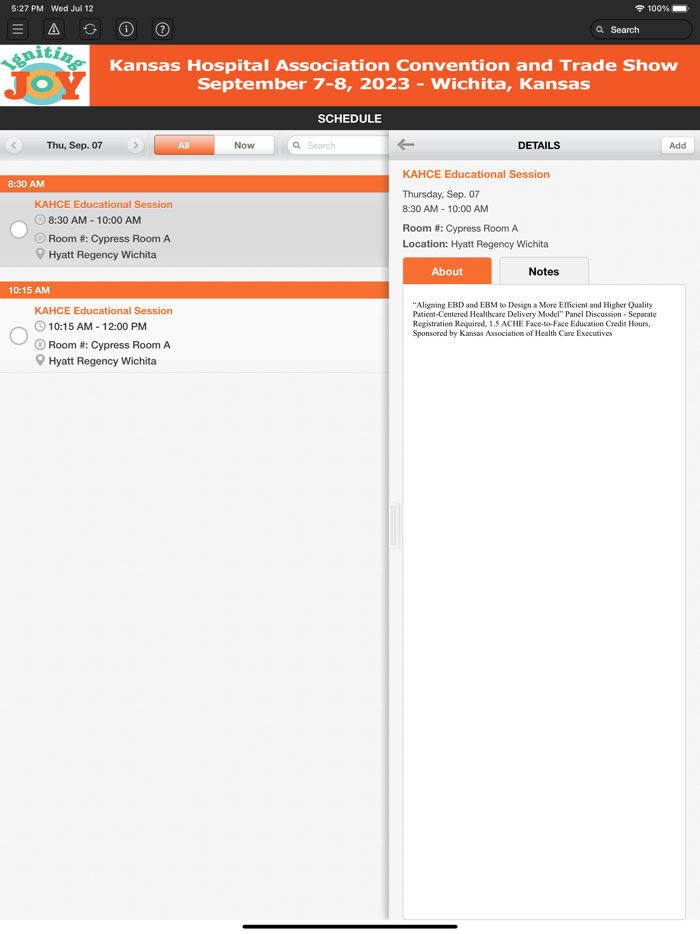
Task: Select the All filter
Action: (184, 145)
